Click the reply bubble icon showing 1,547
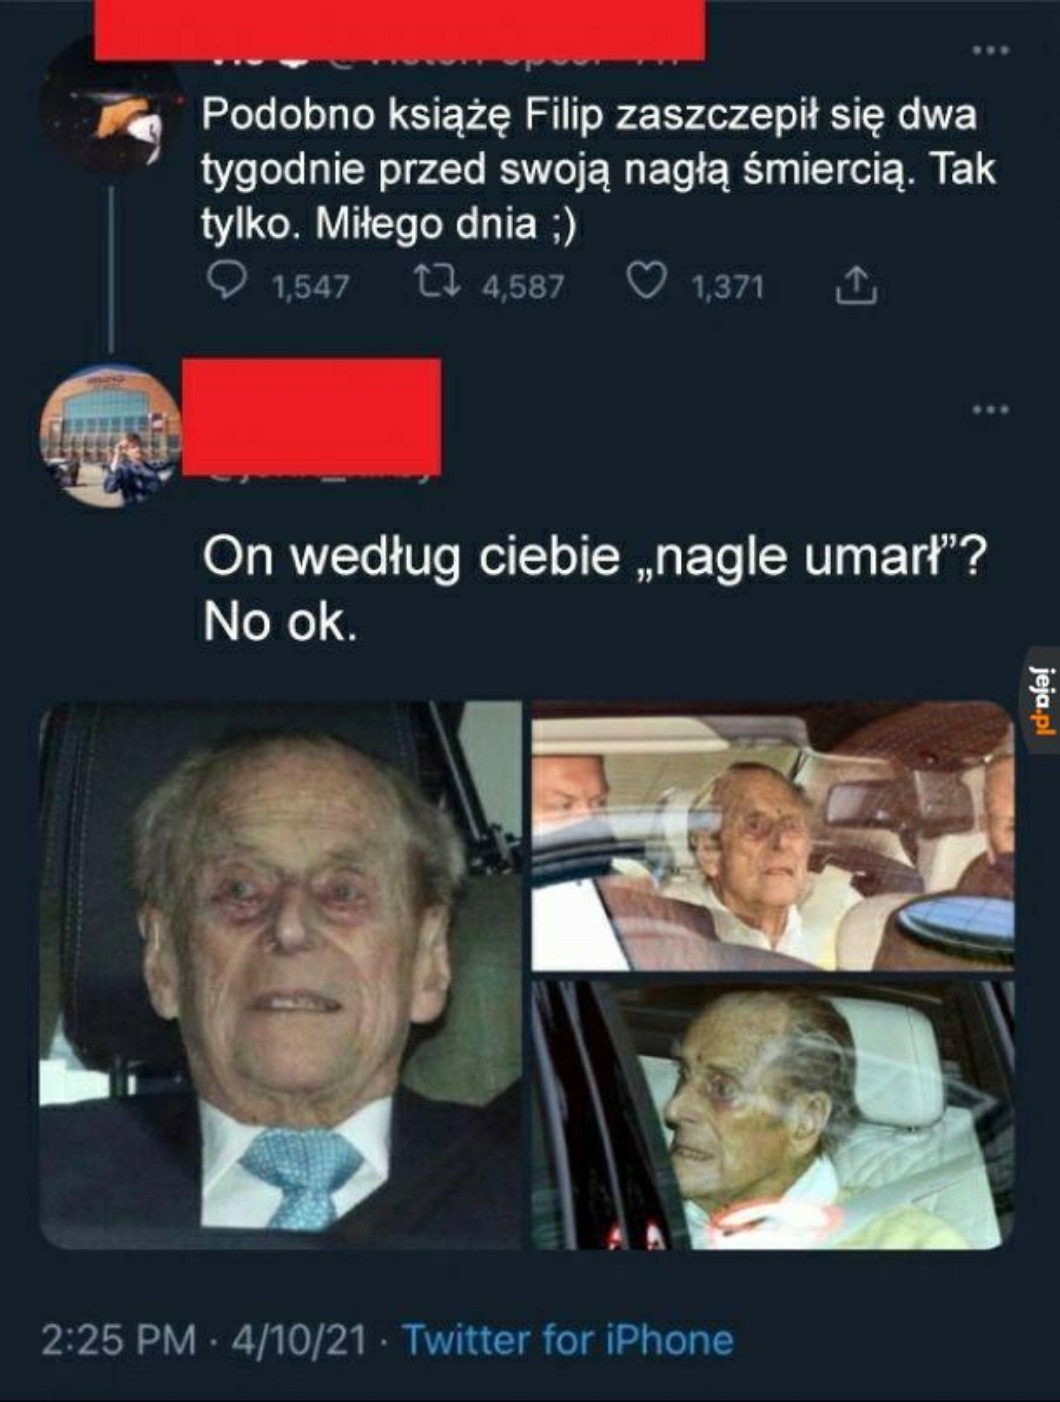The image size is (1060, 1402). pyautogui.click(x=227, y=282)
